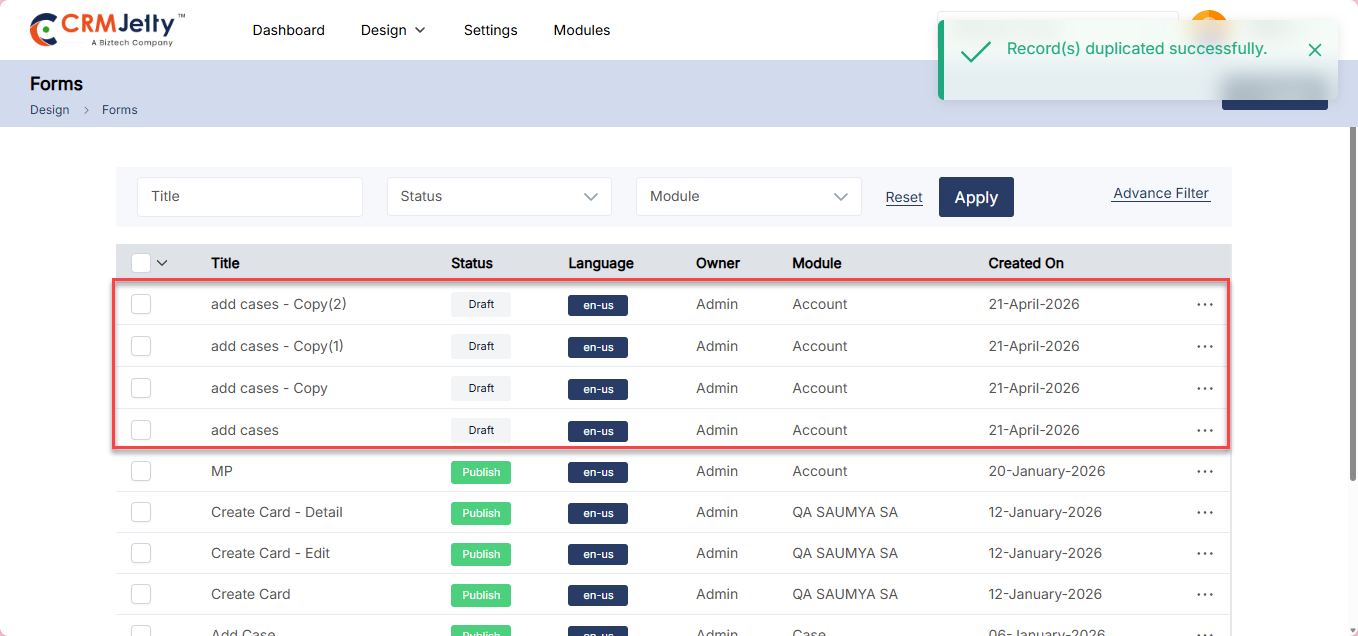Dismiss the success notification with X

(x=1314, y=50)
